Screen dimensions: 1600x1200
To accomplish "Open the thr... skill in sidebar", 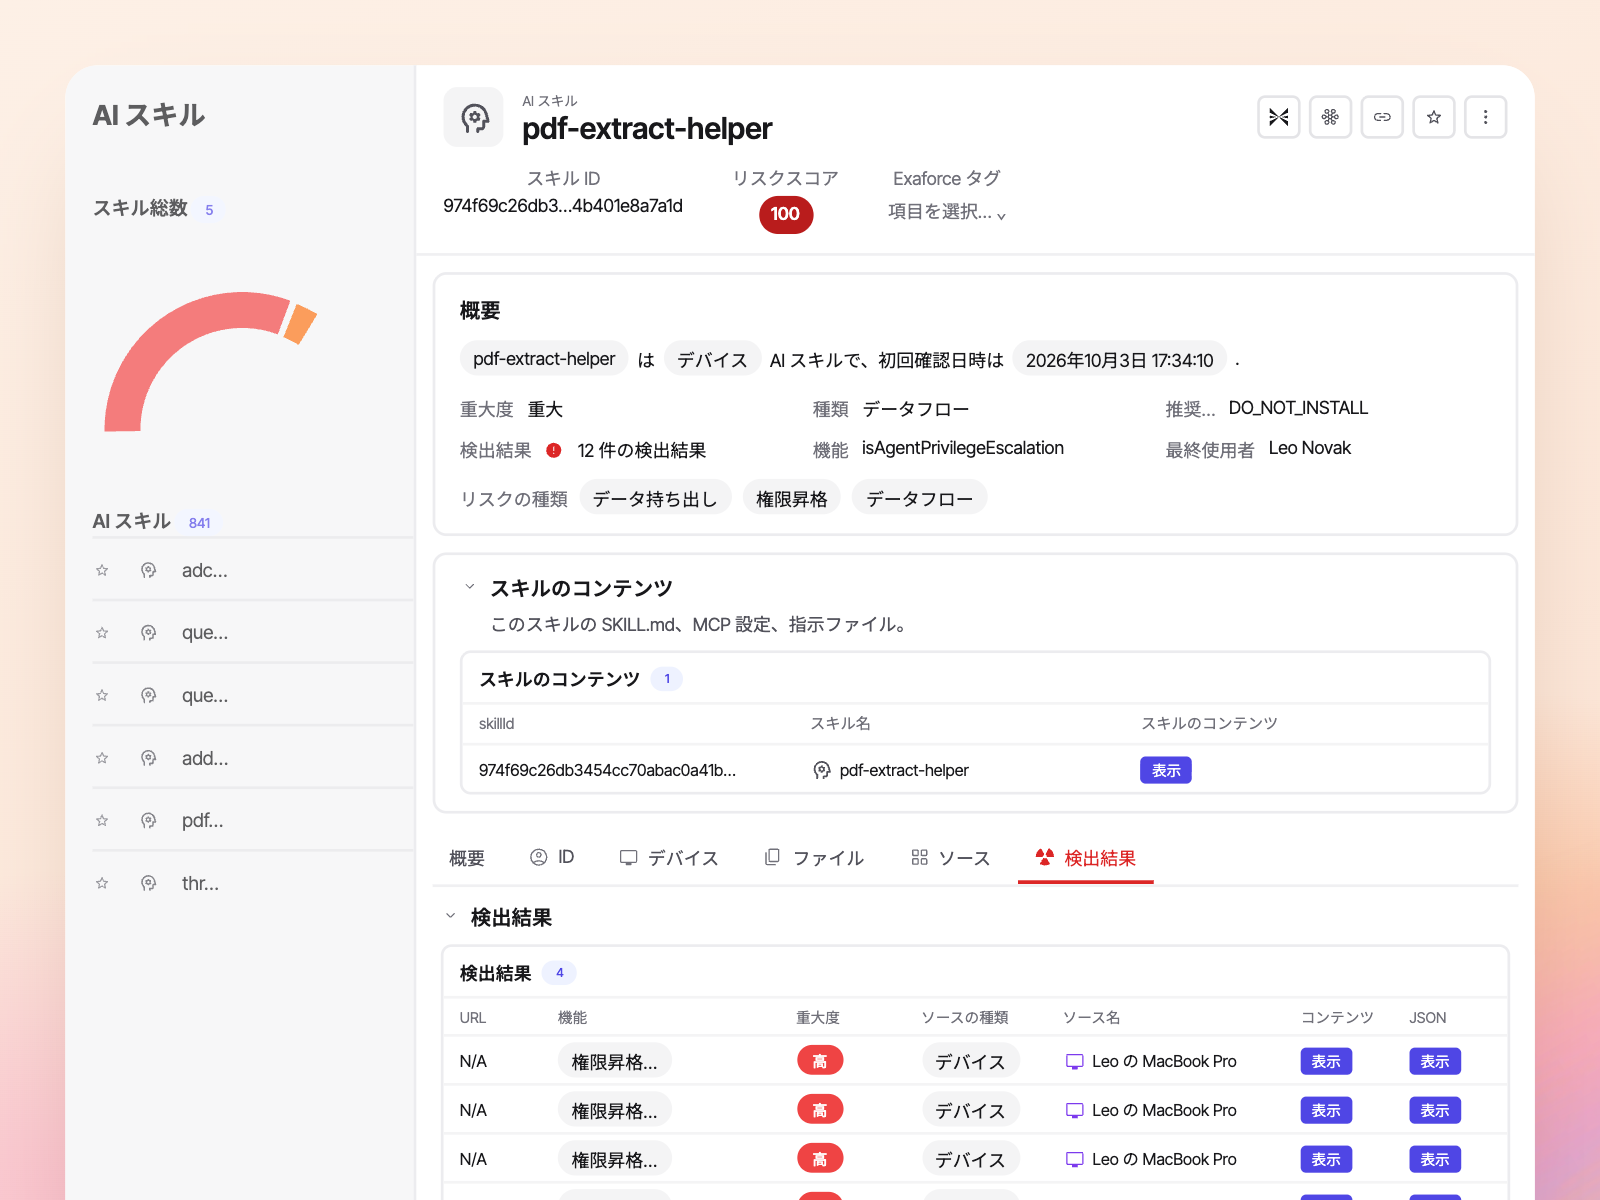I will [x=200, y=883].
